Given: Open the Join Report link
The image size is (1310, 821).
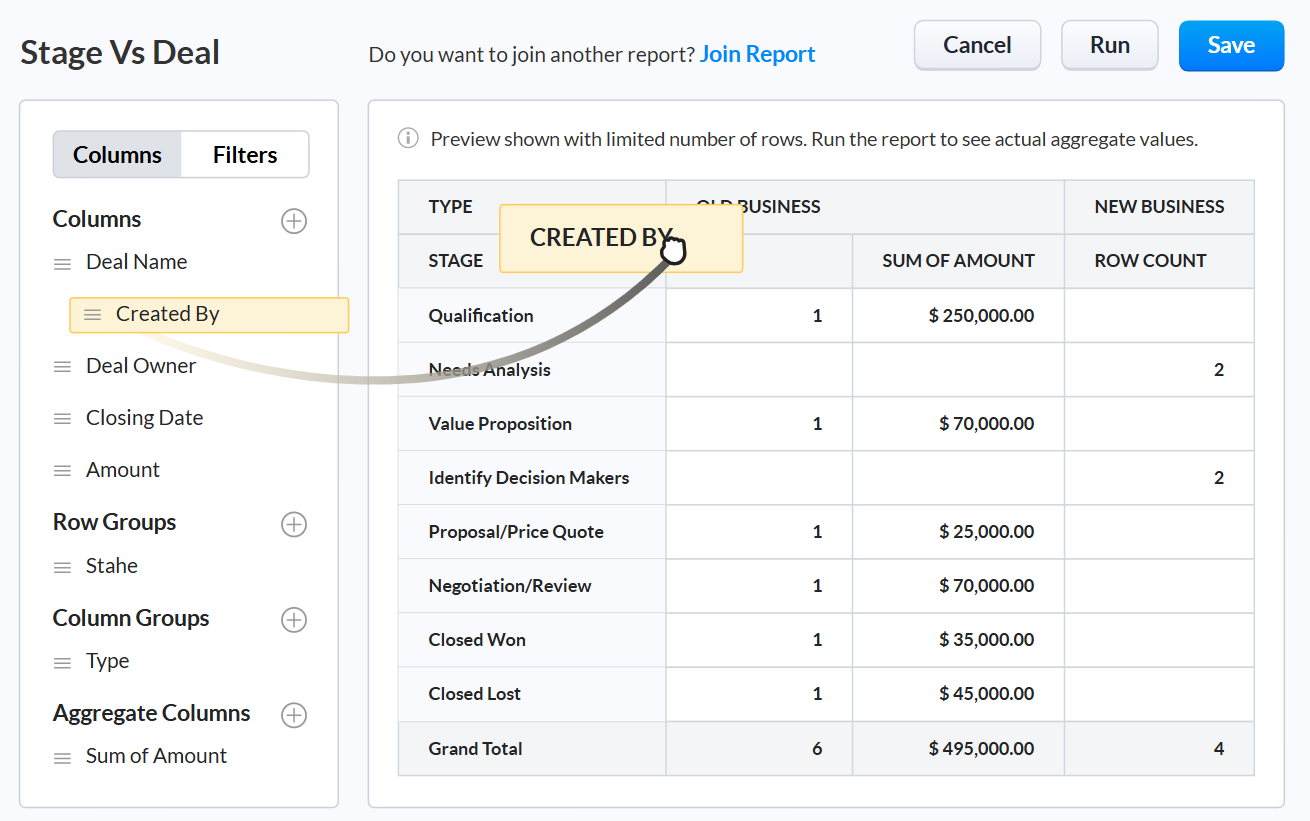Looking at the screenshot, I should click(757, 54).
